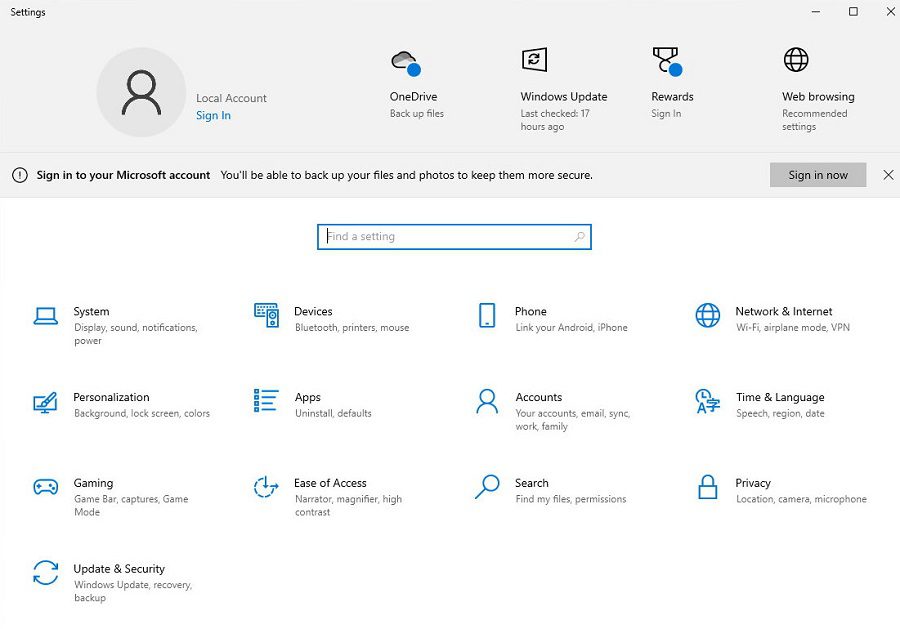900x629 pixels.
Task: Click 'Display, sound, notifications, power' description
Action: [x=135, y=334]
